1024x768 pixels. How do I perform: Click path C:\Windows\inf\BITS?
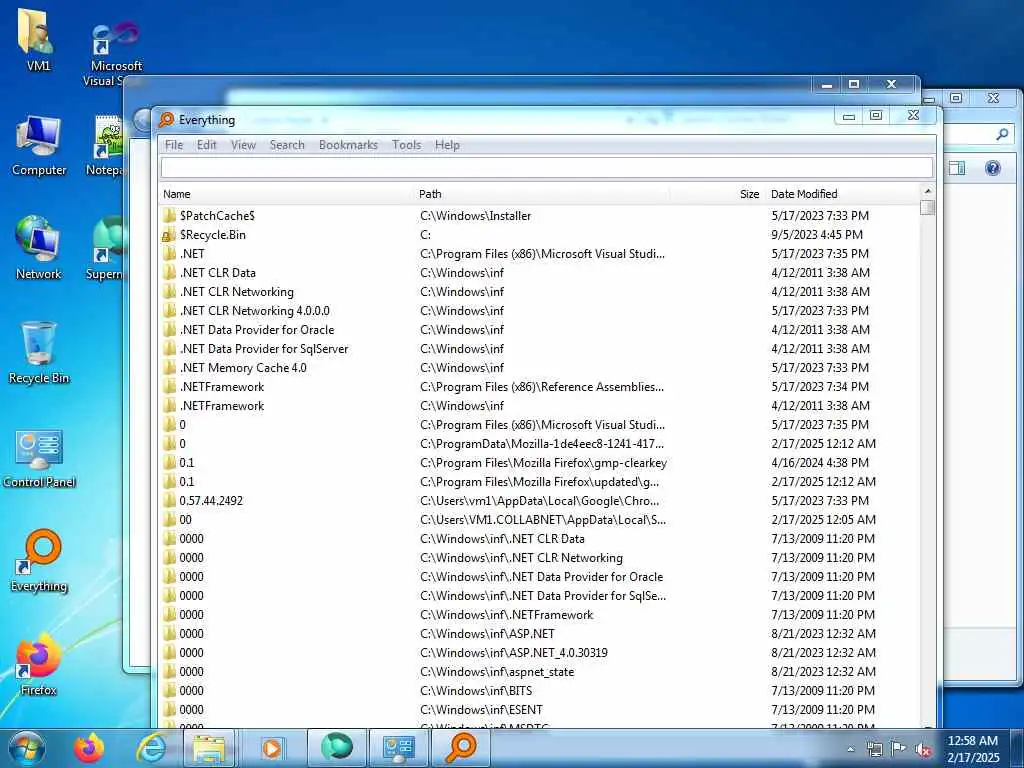point(476,690)
